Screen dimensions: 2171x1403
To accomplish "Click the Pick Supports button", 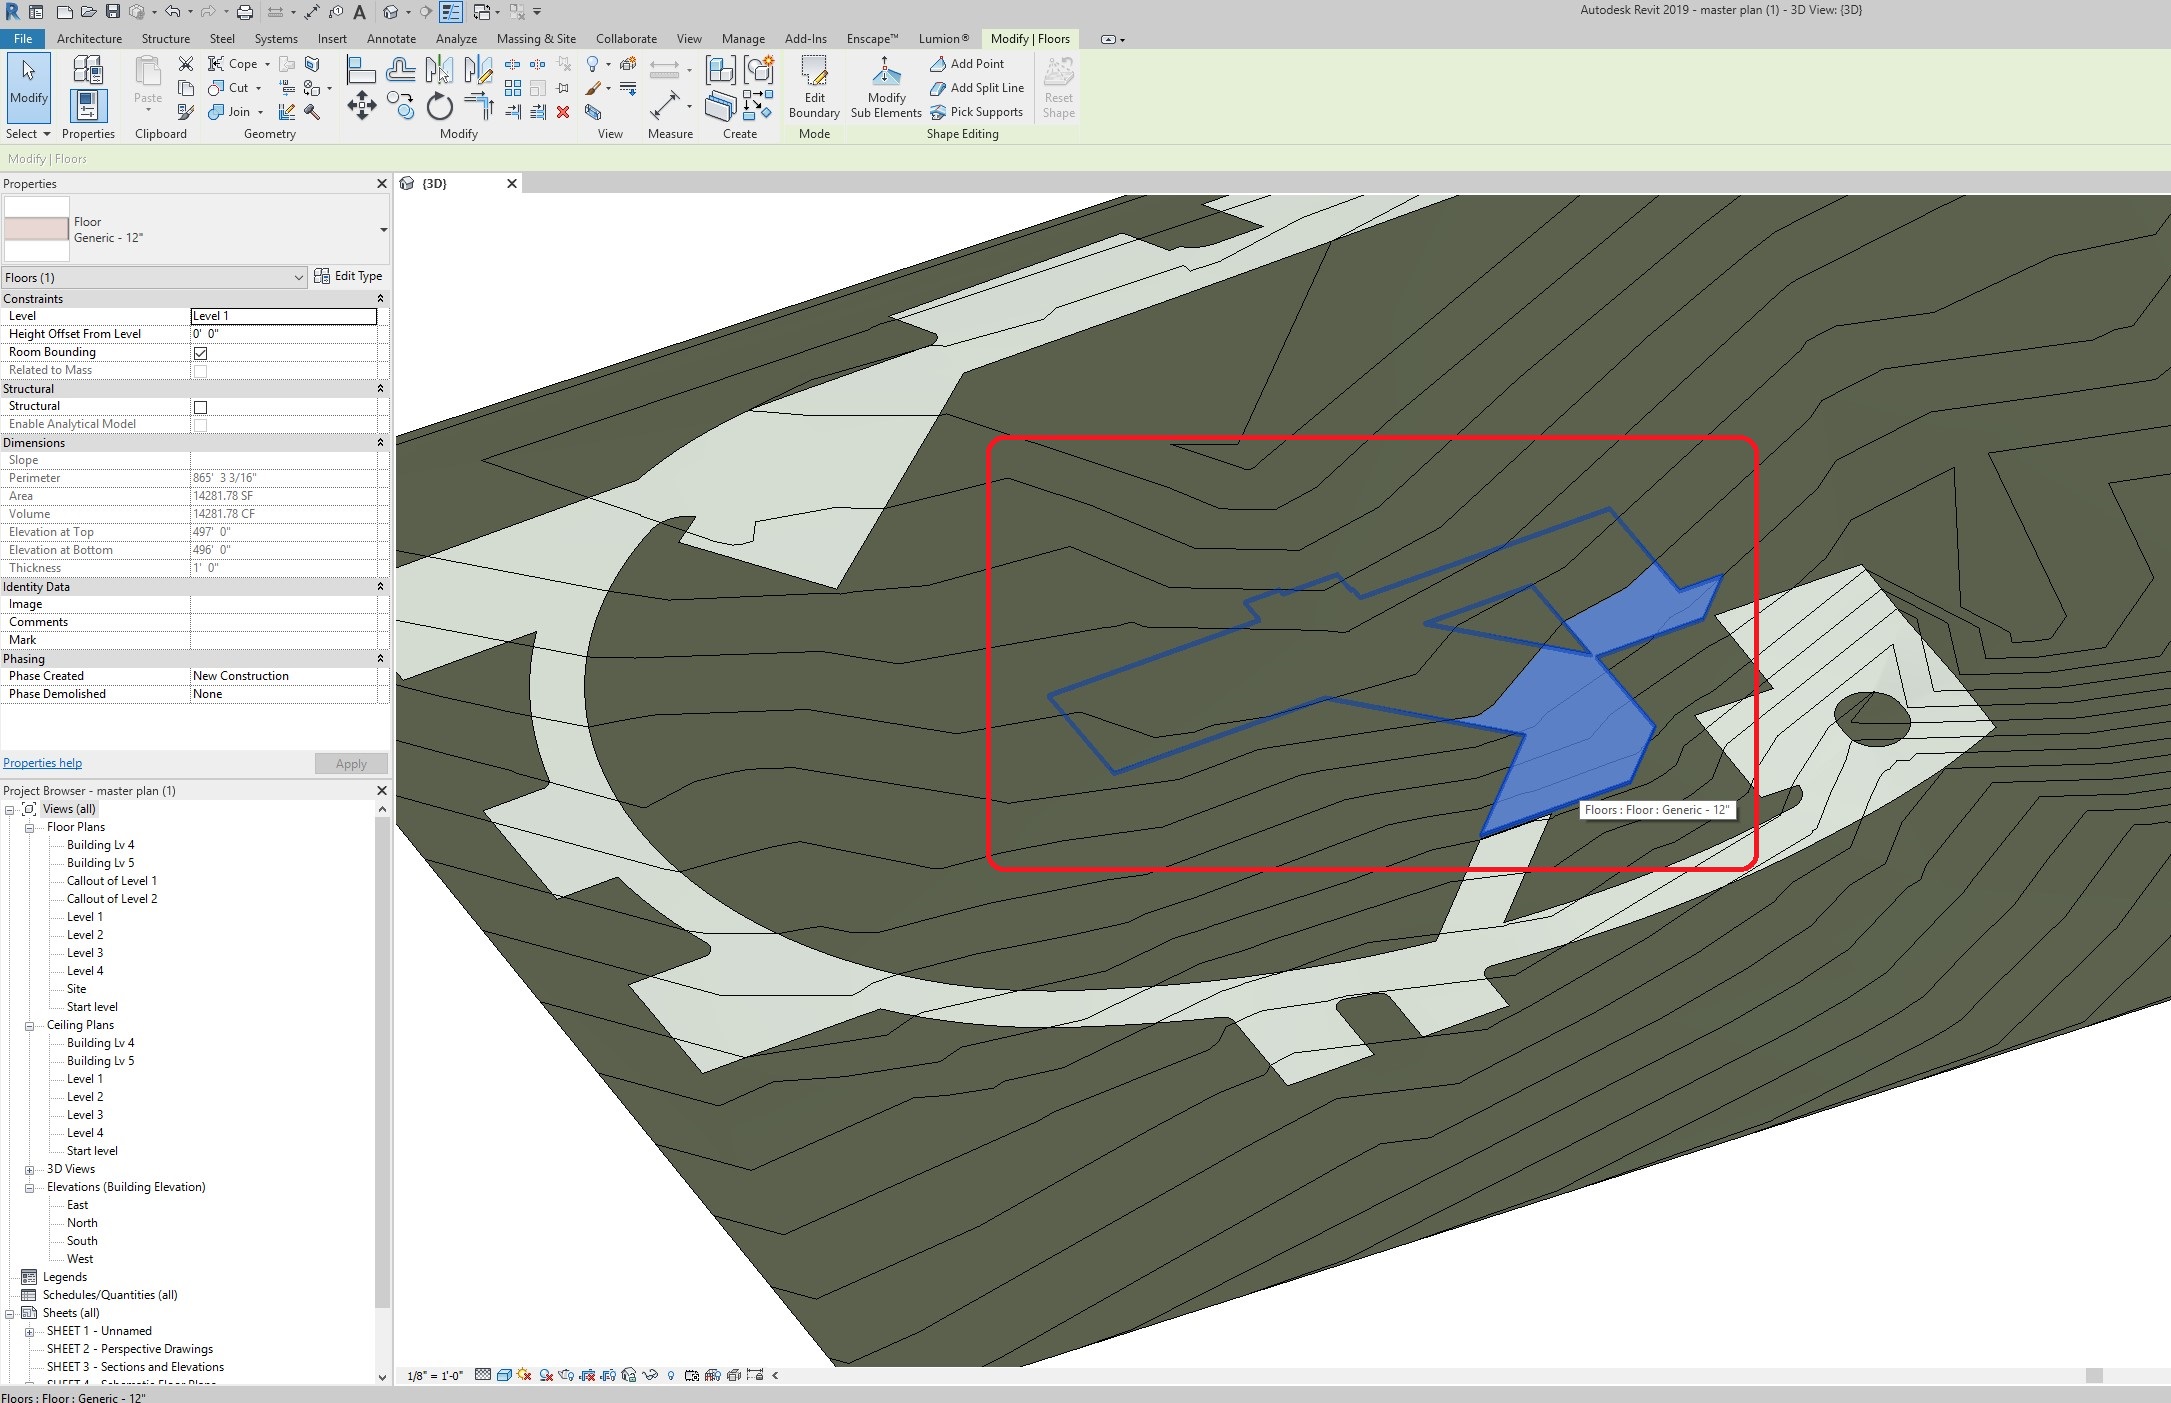I will 976,112.
